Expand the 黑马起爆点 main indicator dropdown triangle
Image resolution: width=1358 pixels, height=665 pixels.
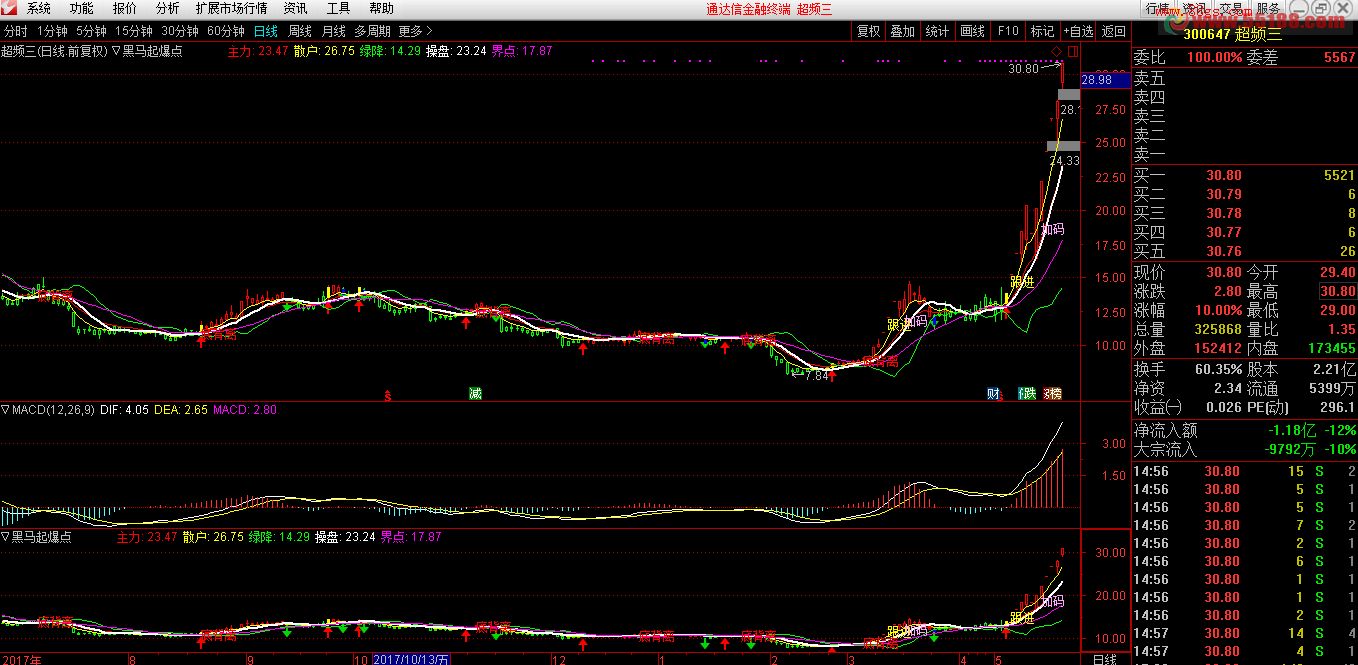(x=116, y=51)
